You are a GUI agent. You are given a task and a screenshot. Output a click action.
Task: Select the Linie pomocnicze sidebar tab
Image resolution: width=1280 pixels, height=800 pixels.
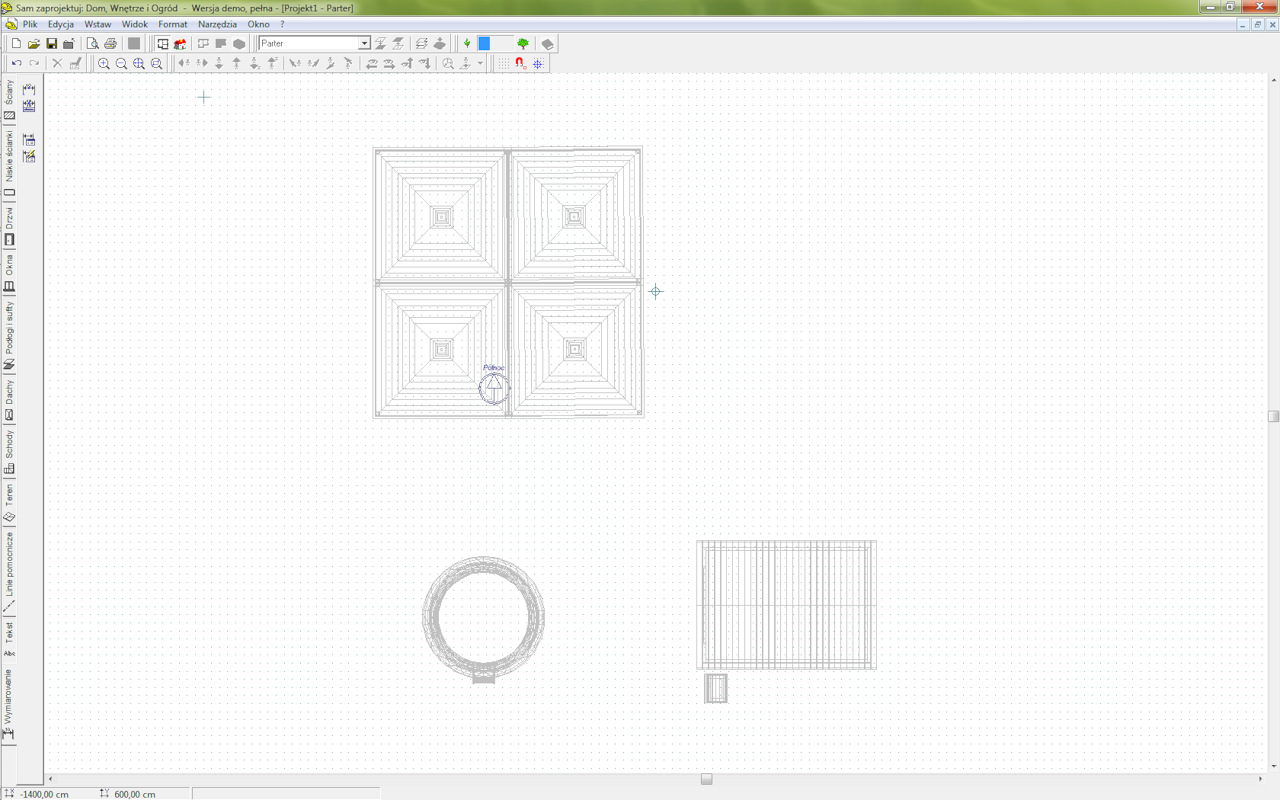click(x=9, y=572)
